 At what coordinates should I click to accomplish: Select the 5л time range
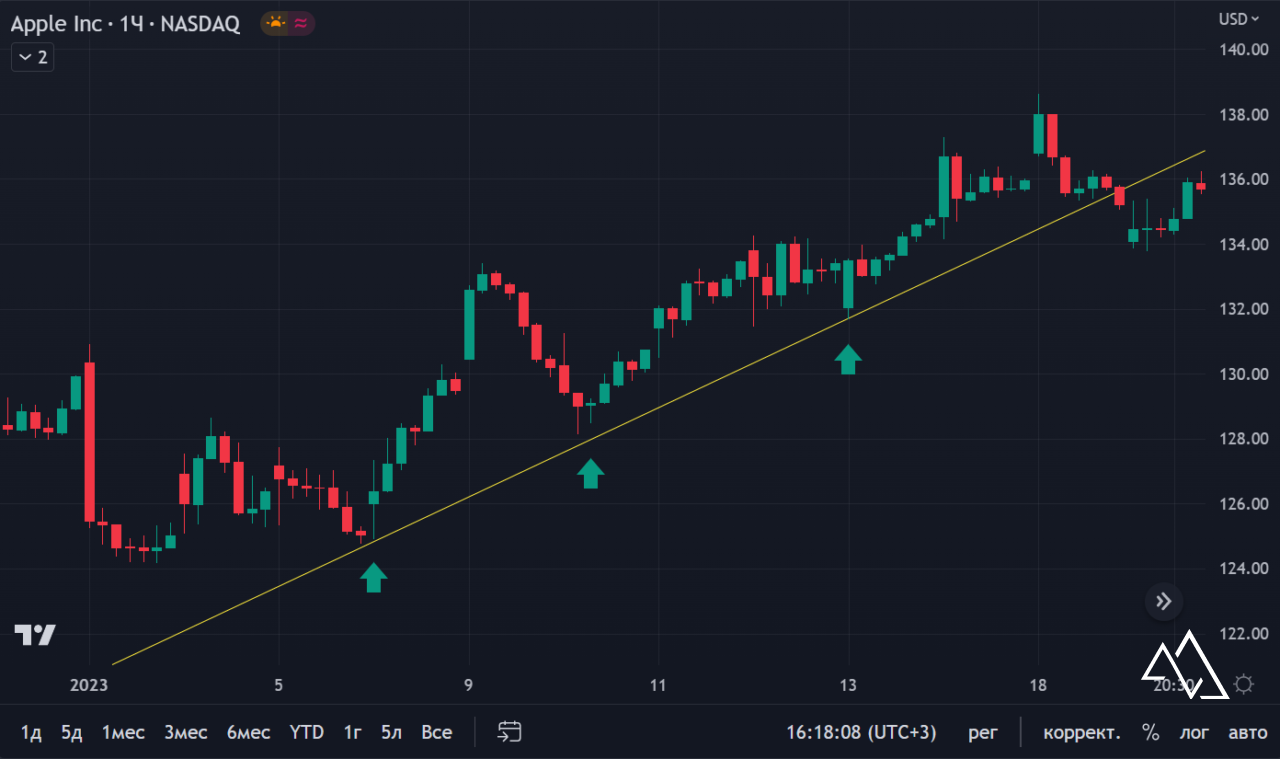391,732
